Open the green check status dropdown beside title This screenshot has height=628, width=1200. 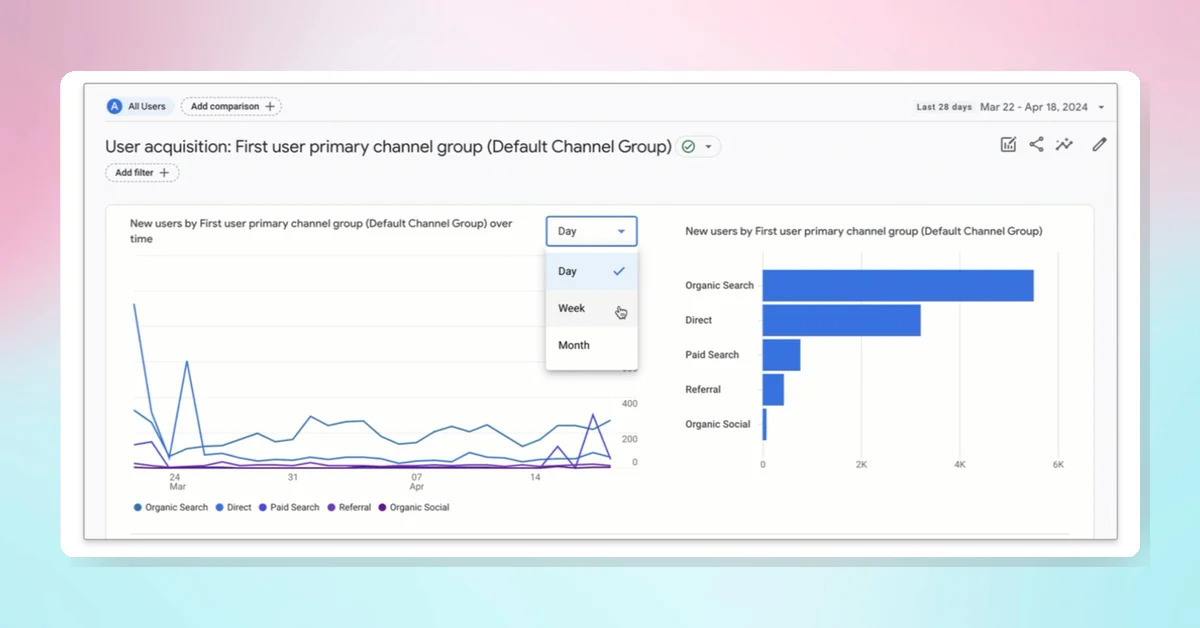698,147
